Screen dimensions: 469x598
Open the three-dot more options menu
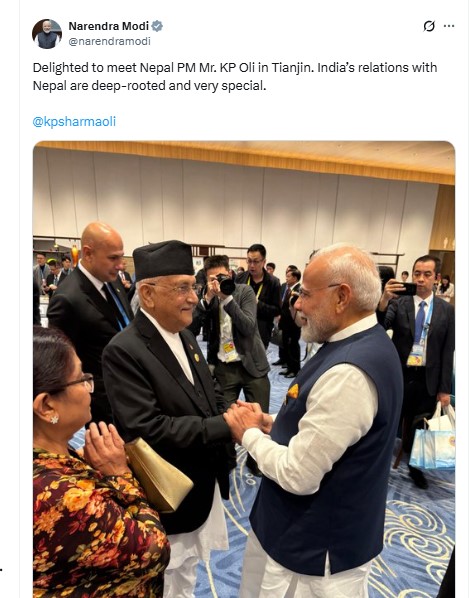(x=449, y=26)
